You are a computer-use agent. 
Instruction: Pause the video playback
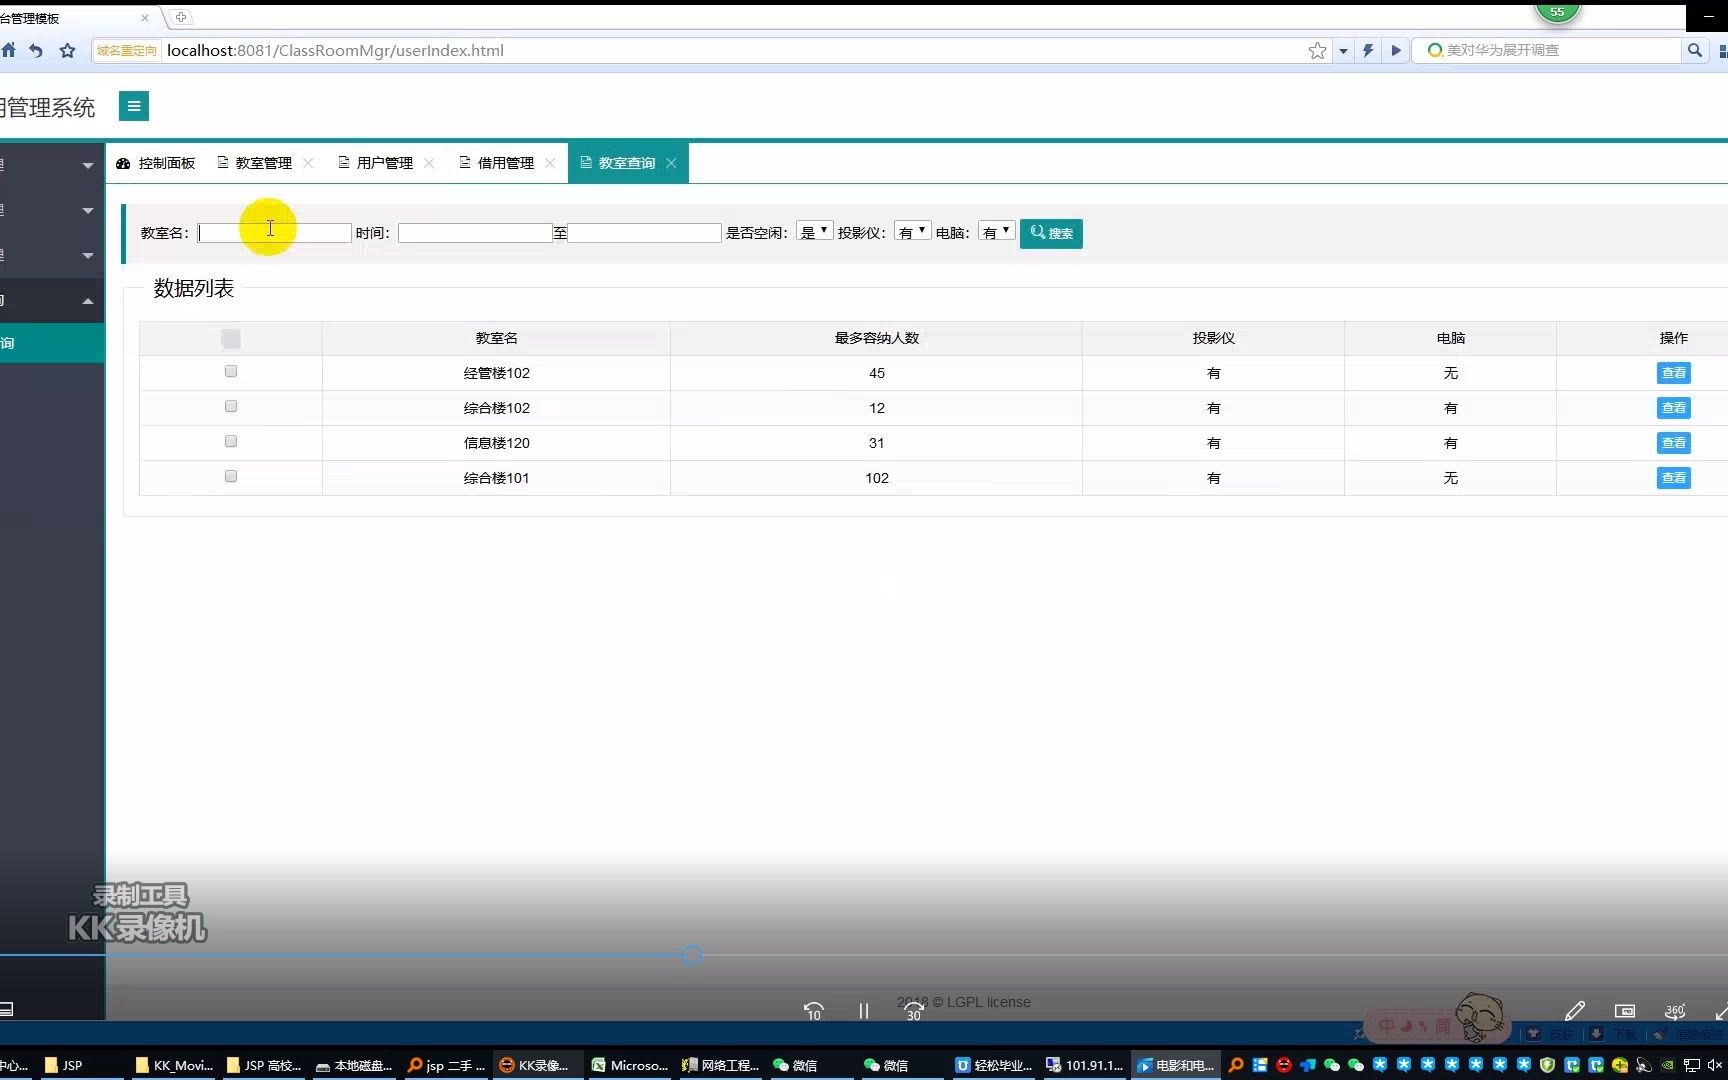pyautogui.click(x=863, y=1011)
